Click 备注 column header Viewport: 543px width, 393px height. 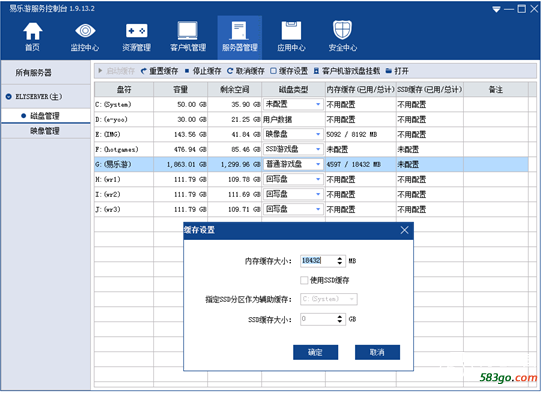click(496, 90)
